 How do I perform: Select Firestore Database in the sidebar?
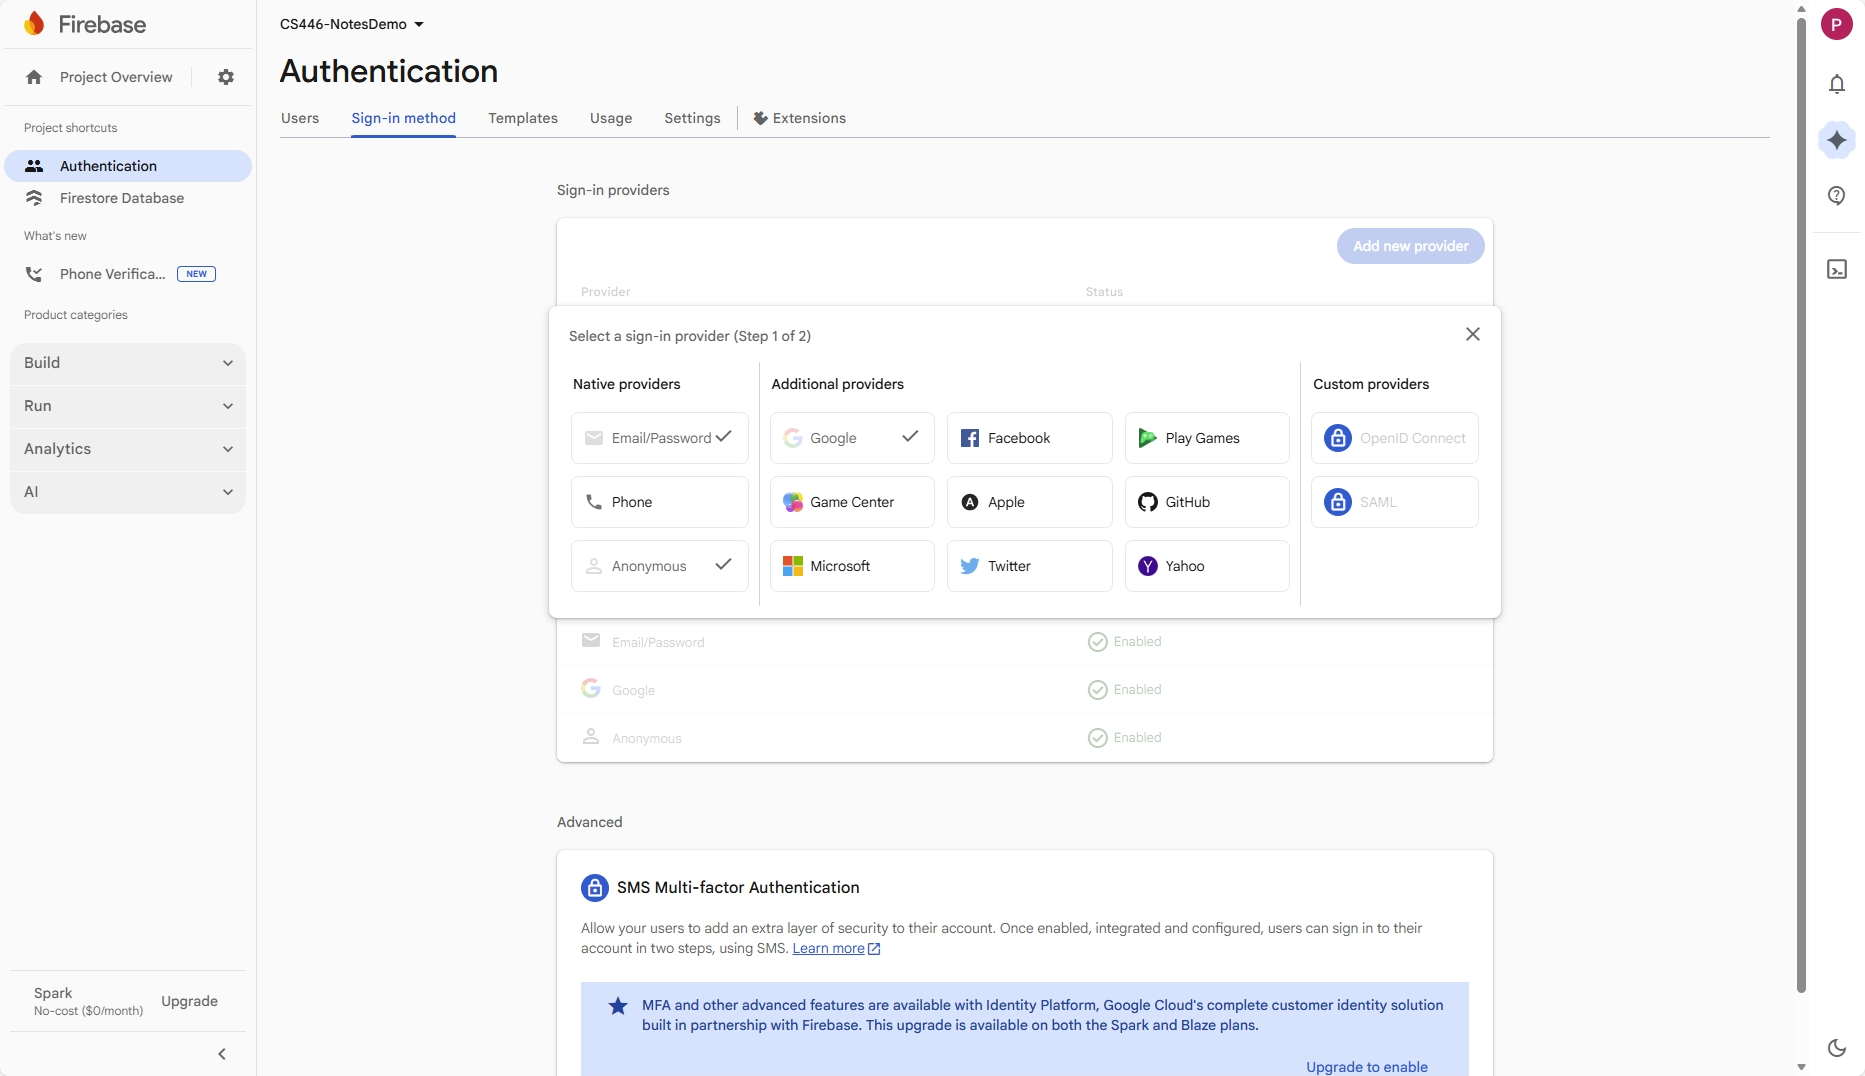[x=120, y=198]
